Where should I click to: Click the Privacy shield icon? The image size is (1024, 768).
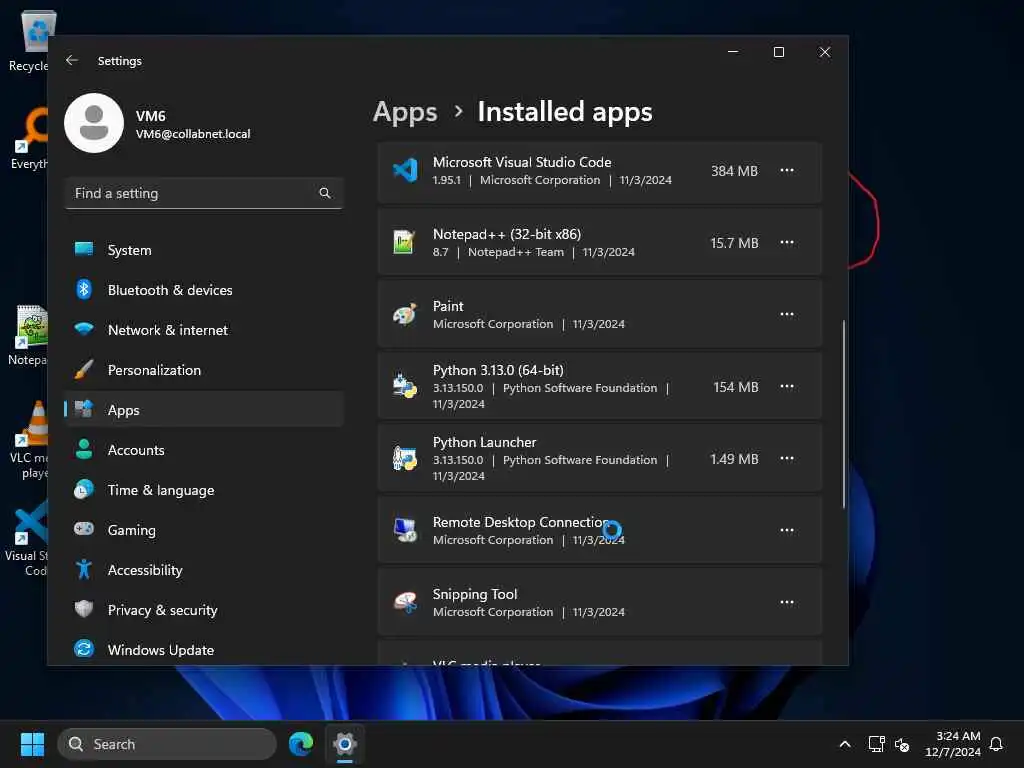coord(84,609)
